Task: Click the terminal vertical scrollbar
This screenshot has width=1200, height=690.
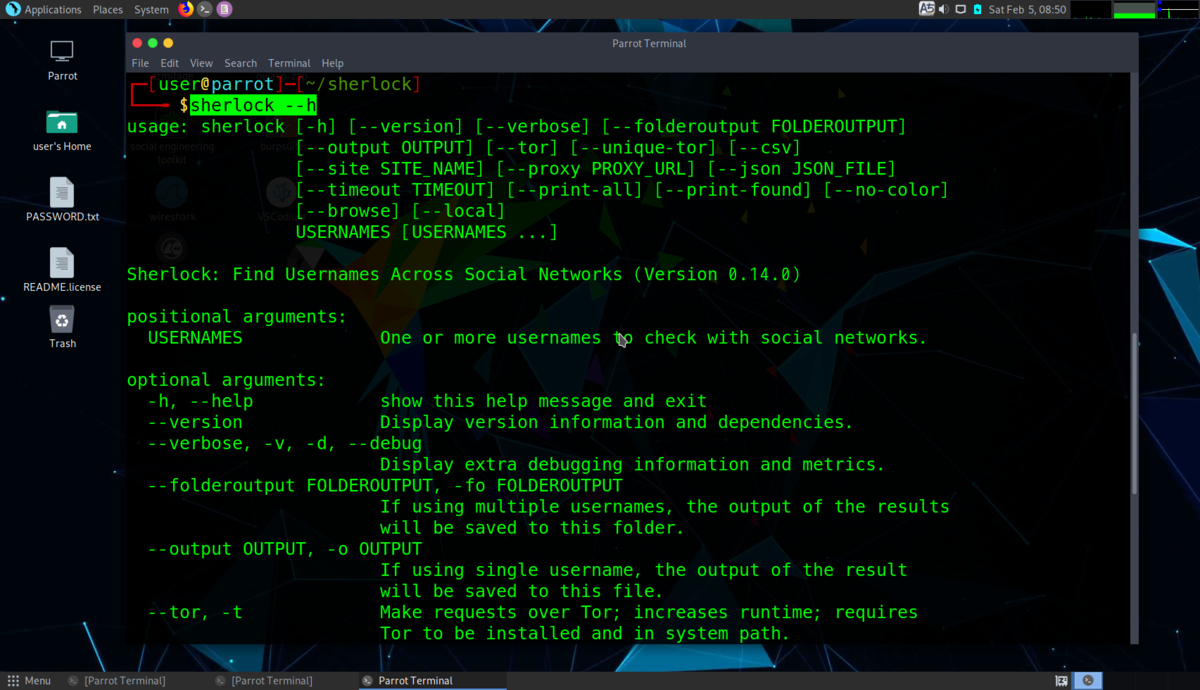Action: 1133,413
